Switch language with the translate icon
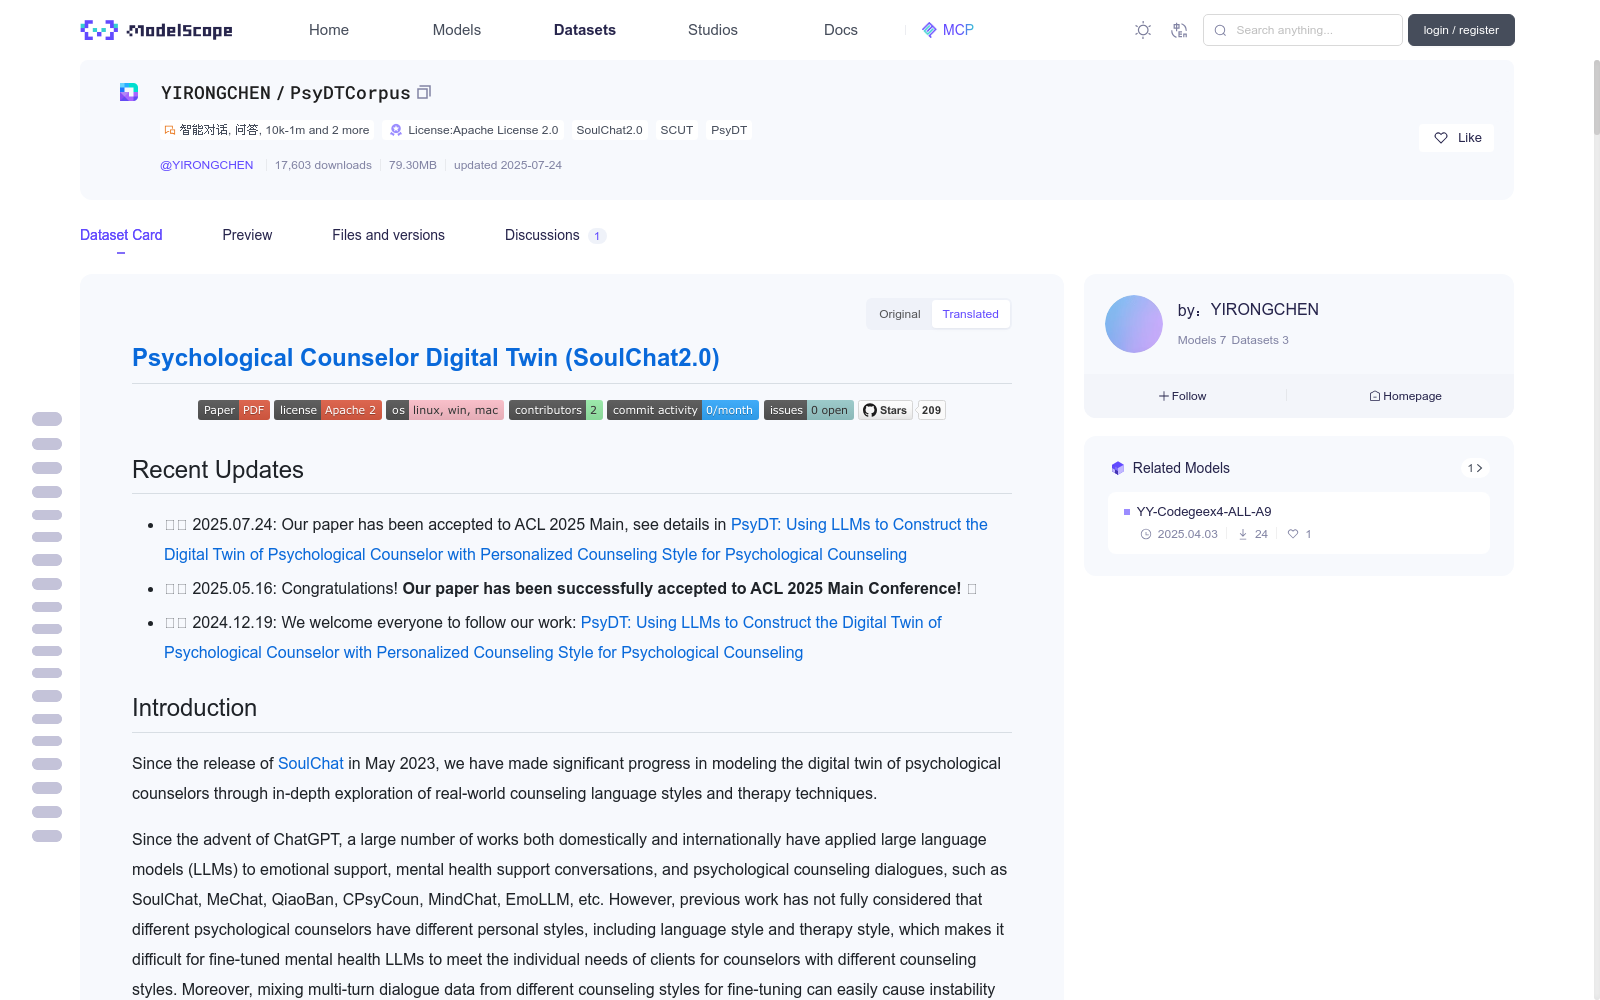Viewport: 1600px width, 1000px height. (1179, 30)
